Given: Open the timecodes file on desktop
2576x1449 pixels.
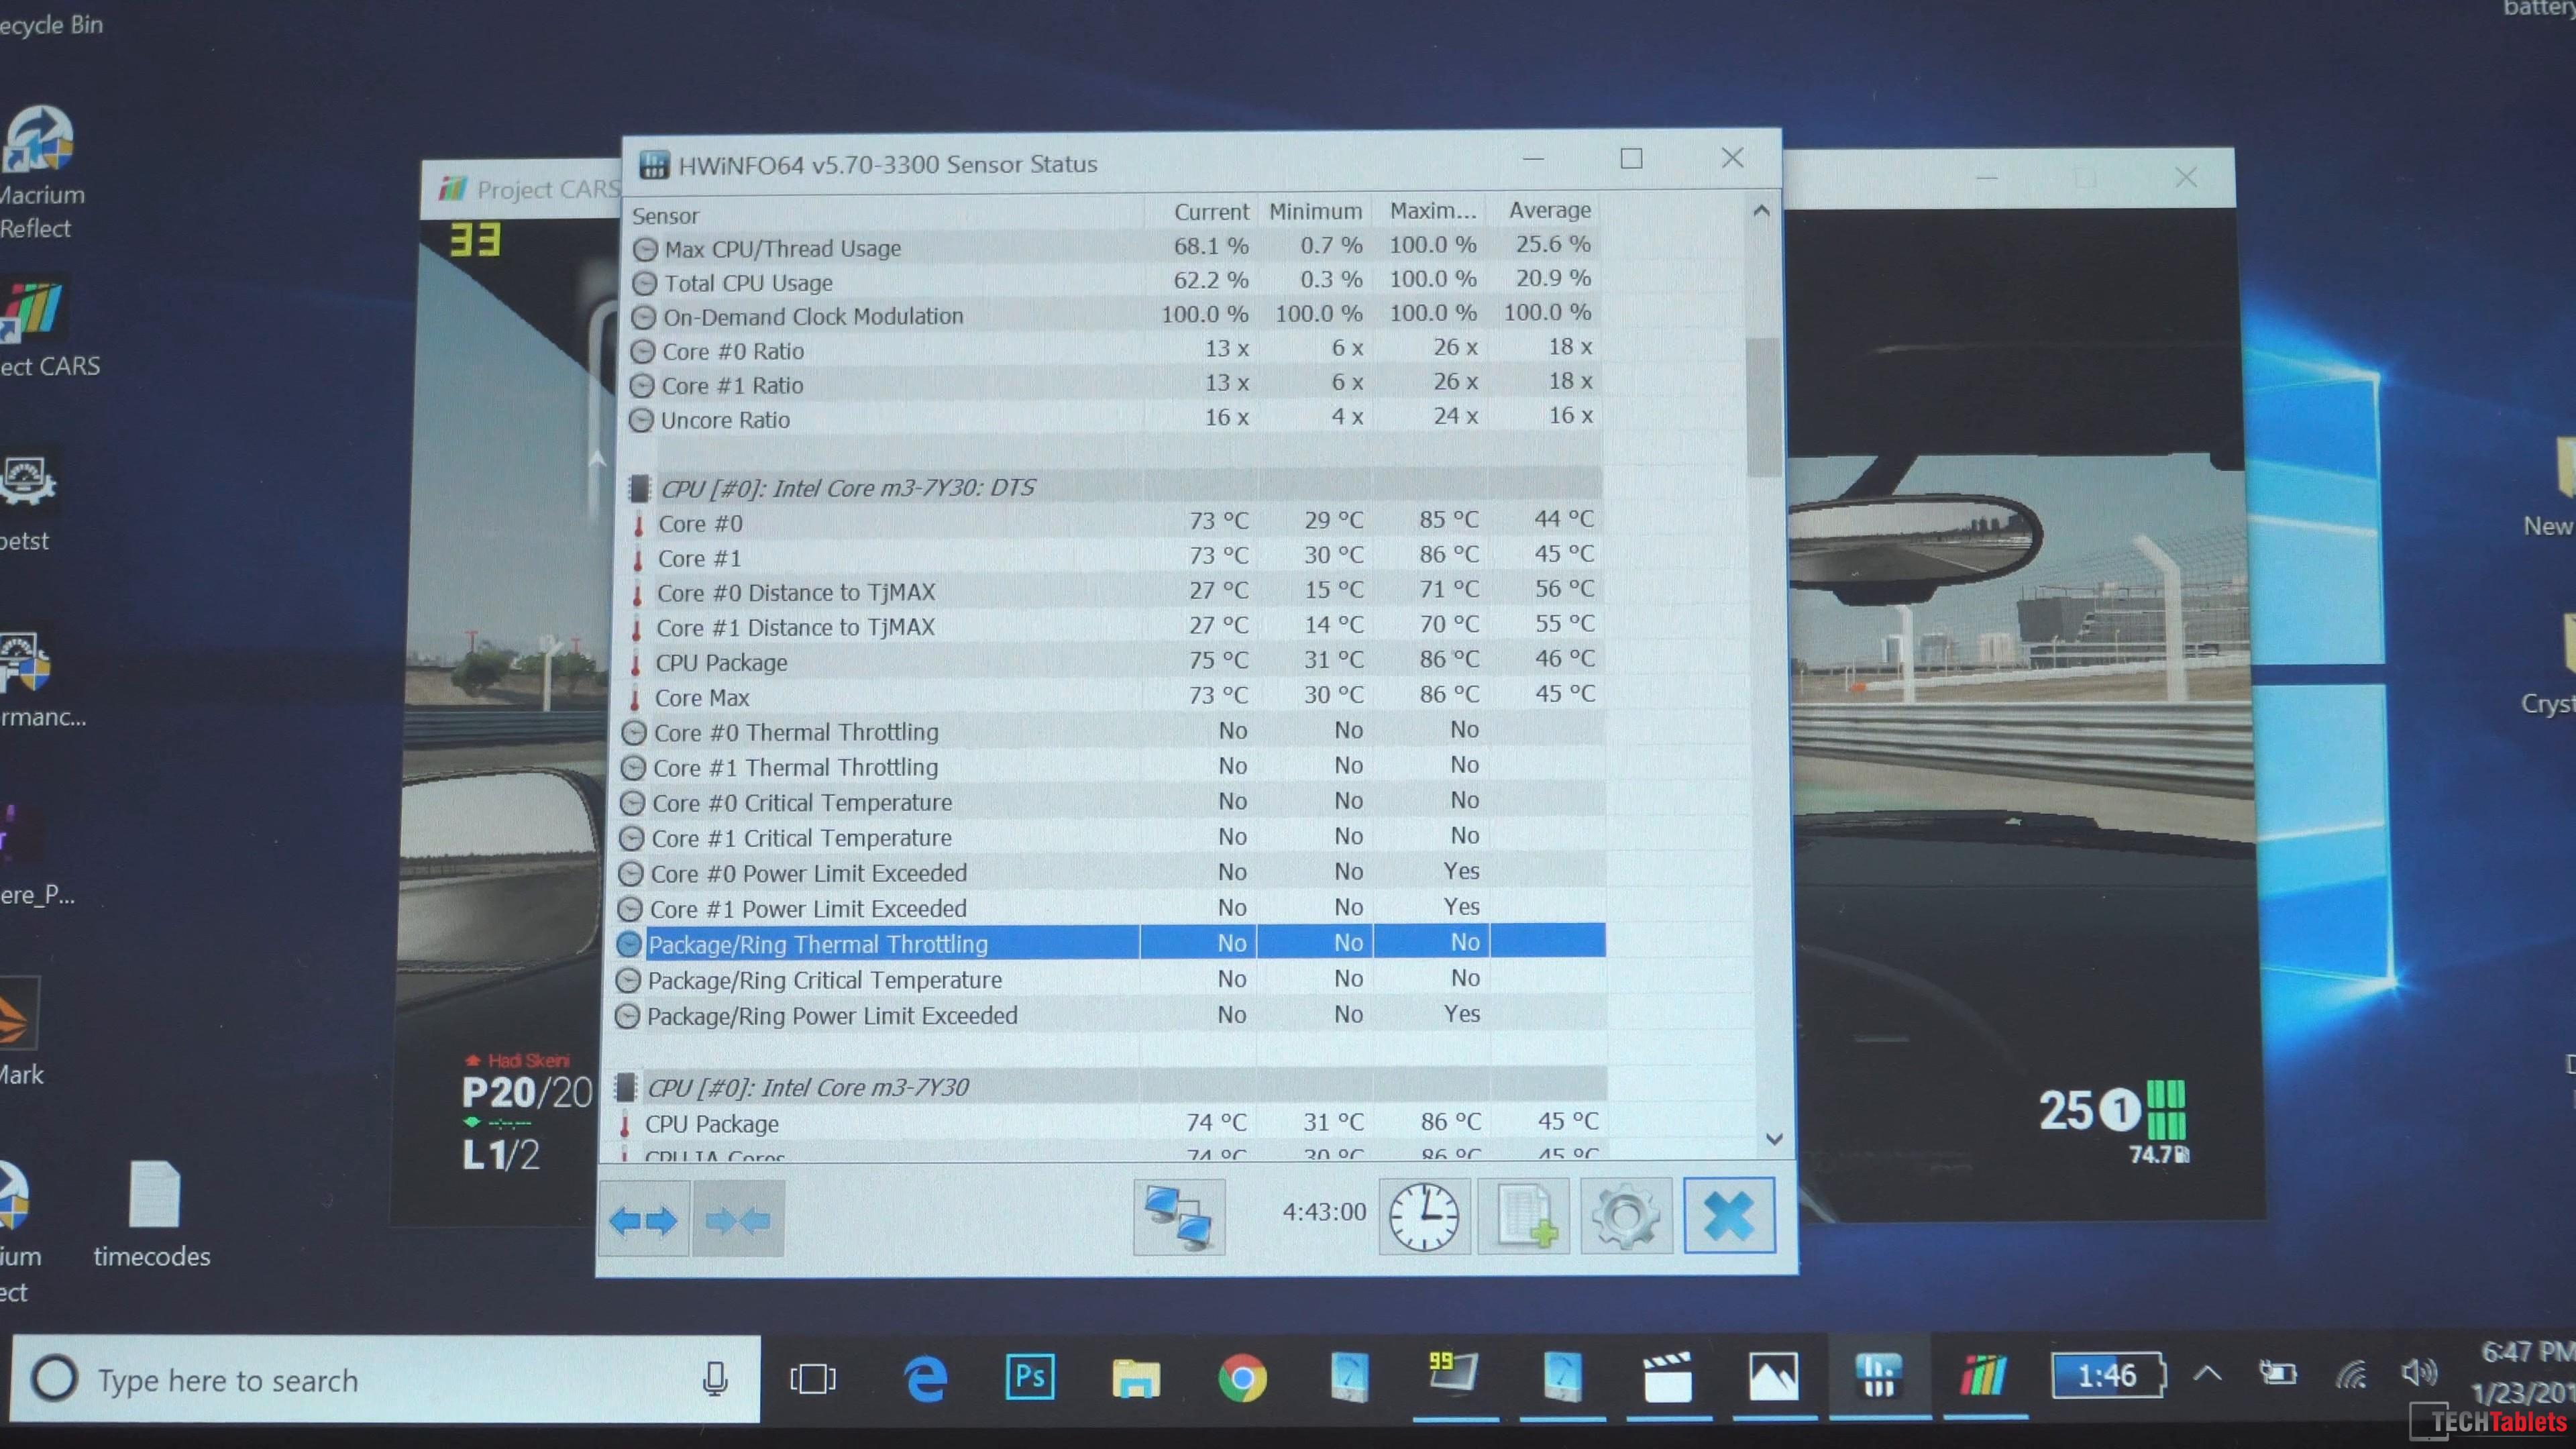Looking at the screenshot, I should (153, 1214).
